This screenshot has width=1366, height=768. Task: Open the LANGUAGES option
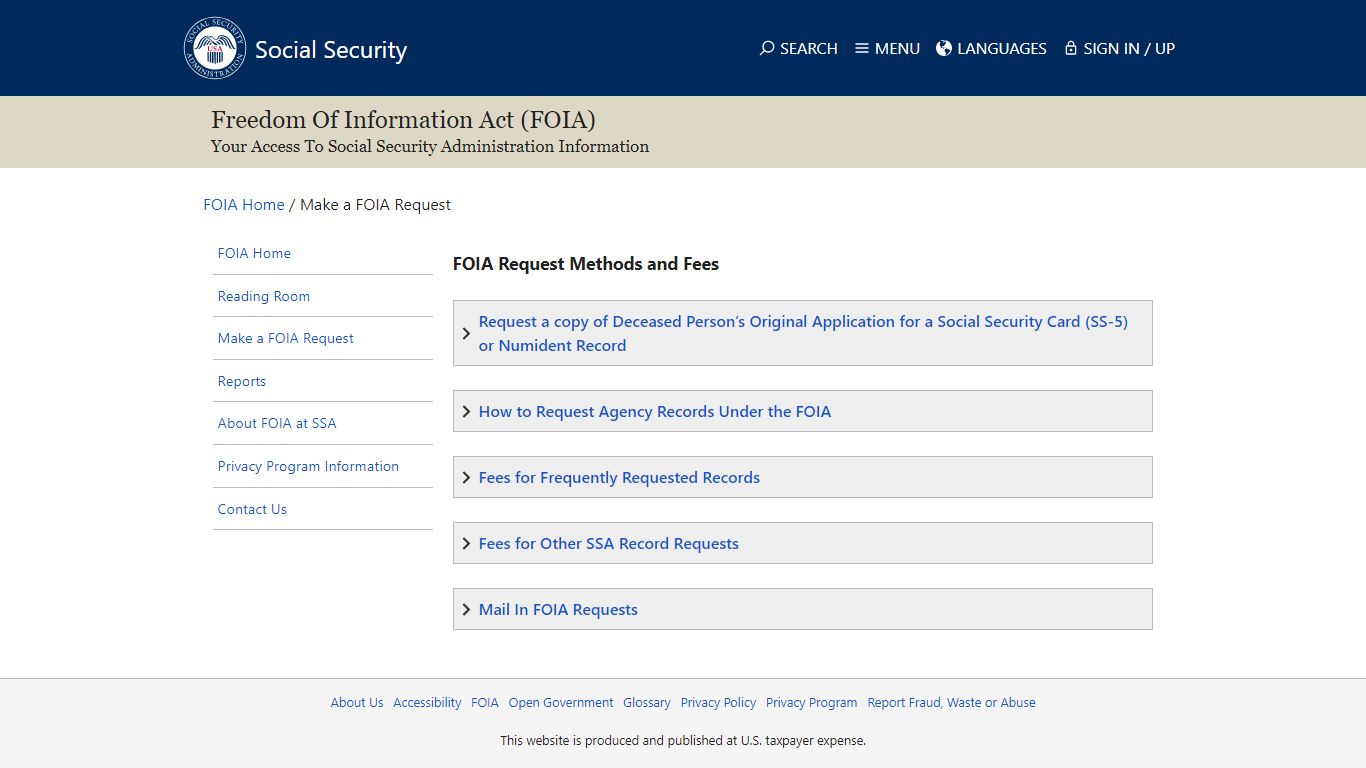click(x=1002, y=48)
